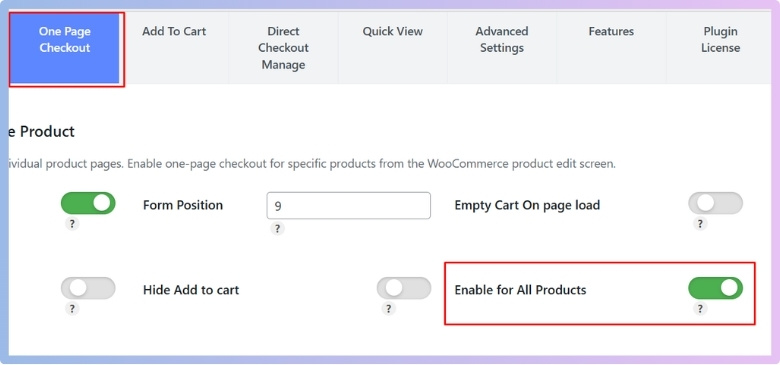
Task: Open help icon under Enable for All Products switch
Action: point(700,309)
